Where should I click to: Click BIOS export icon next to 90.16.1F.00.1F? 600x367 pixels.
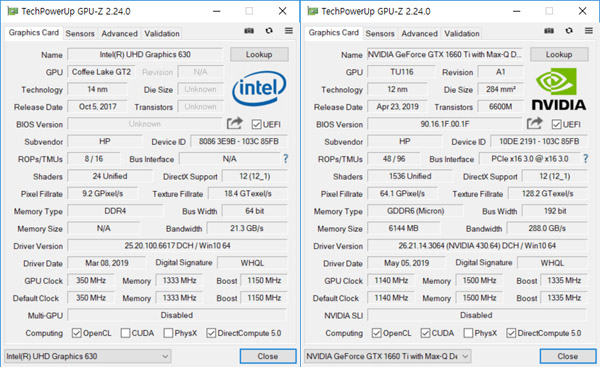pyautogui.click(x=535, y=123)
